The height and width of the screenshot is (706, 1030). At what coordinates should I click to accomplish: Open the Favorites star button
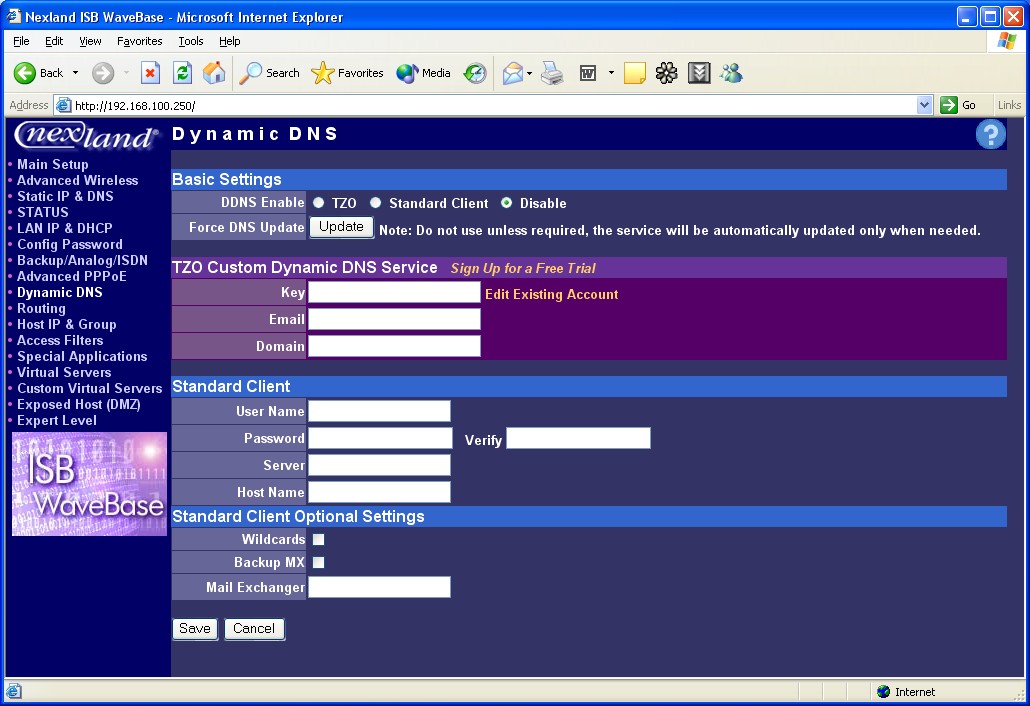click(x=347, y=73)
